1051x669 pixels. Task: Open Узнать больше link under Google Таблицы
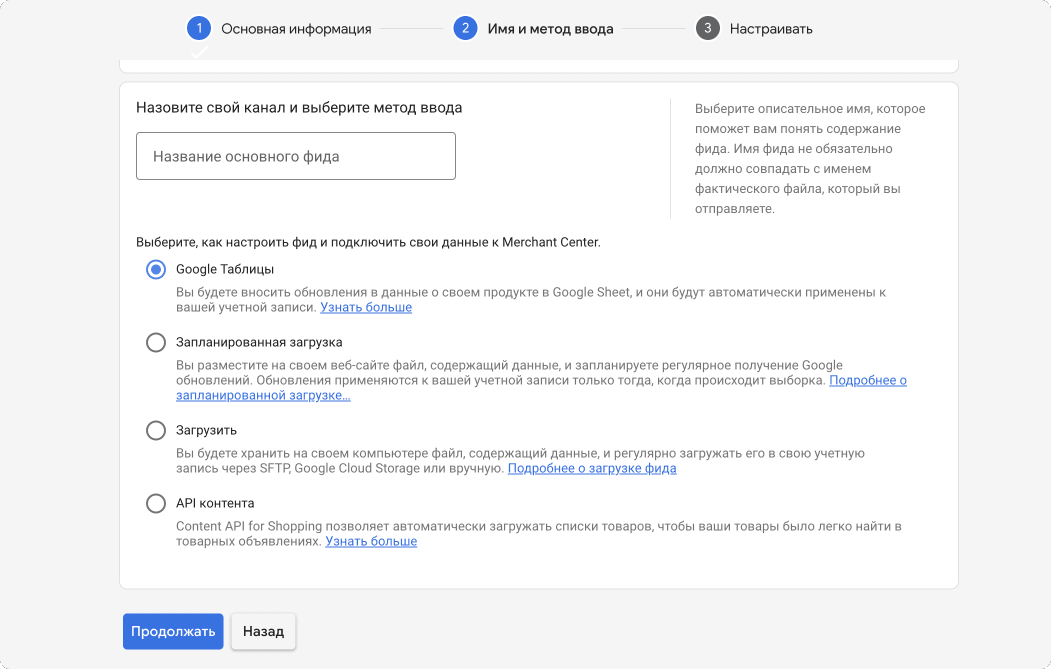(366, 308)
